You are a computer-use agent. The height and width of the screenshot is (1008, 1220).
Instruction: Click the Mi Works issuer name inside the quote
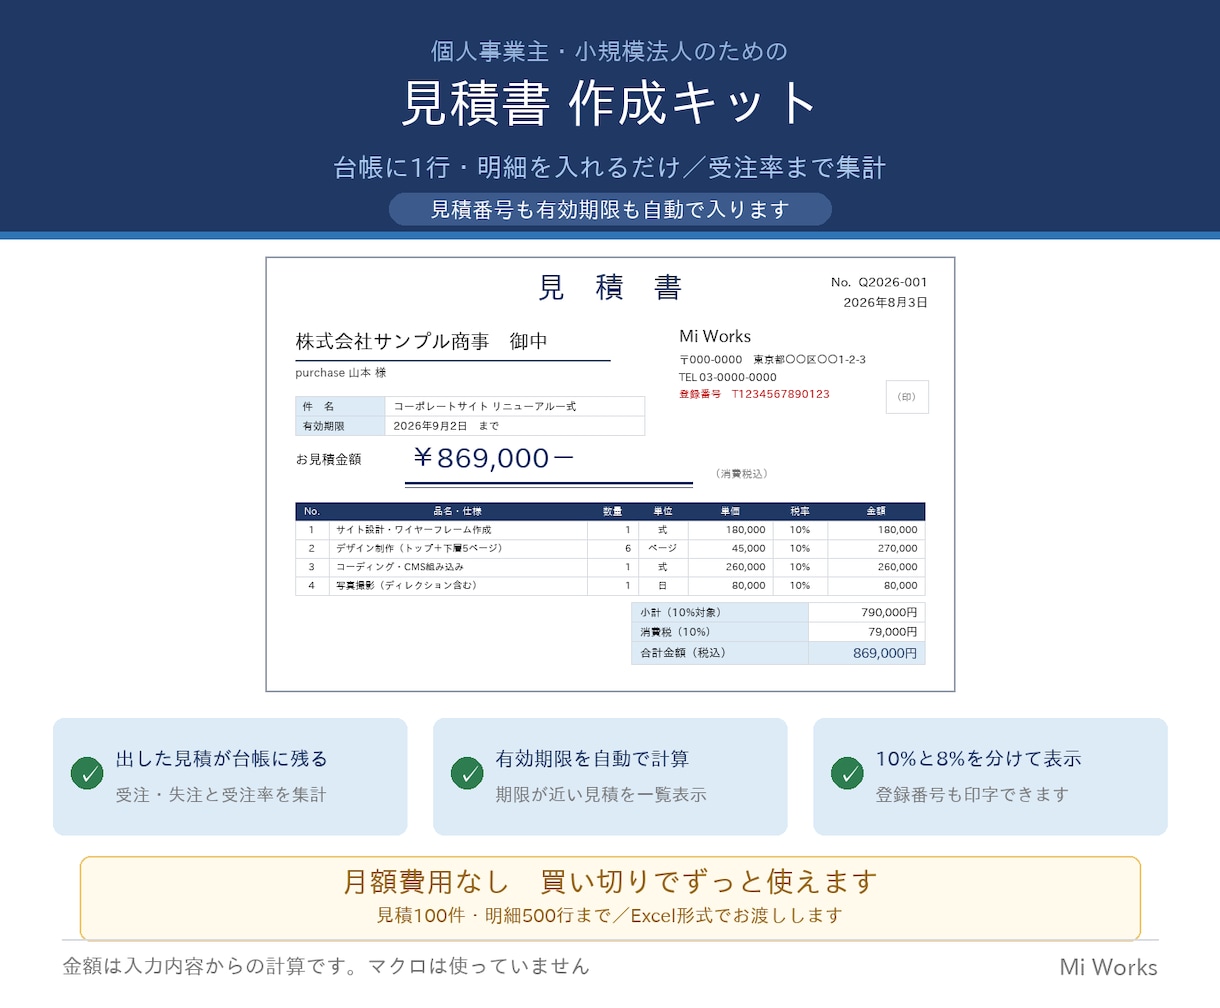[715, 336]
